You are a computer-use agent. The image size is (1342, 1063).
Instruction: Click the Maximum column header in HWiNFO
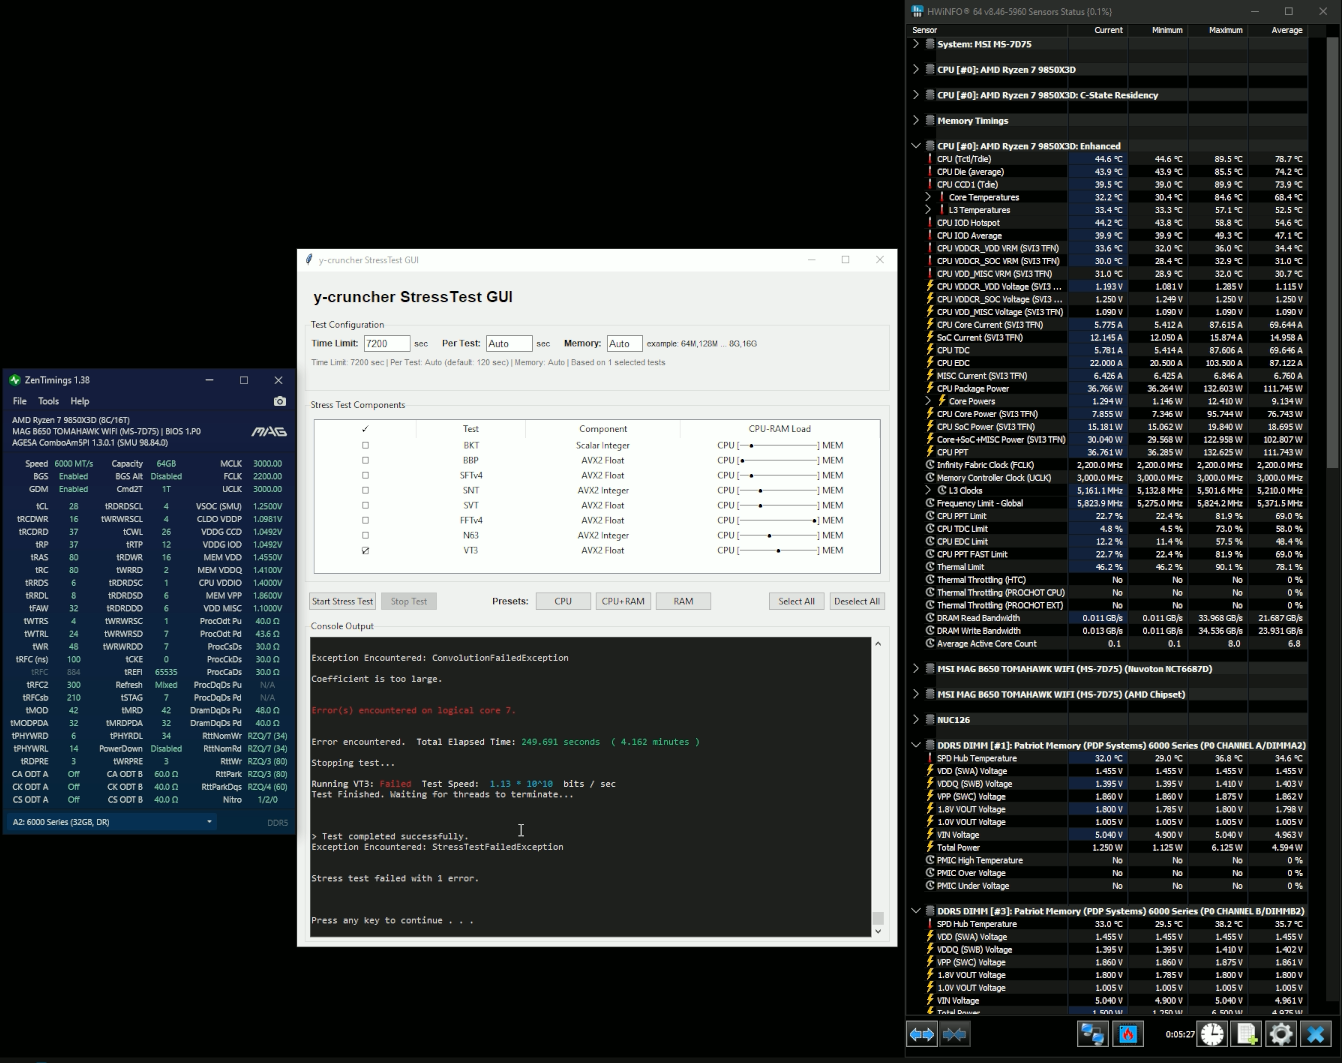click(x=1218, y=30)
